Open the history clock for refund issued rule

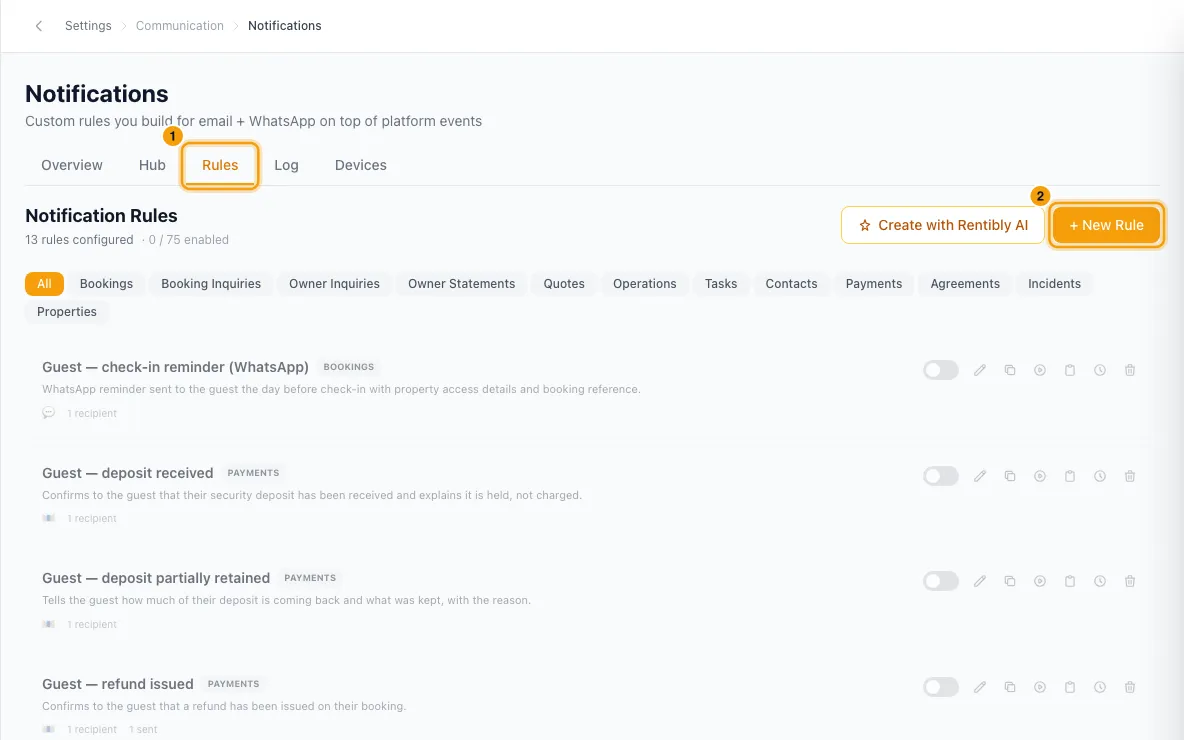[x=1100, y=687]
